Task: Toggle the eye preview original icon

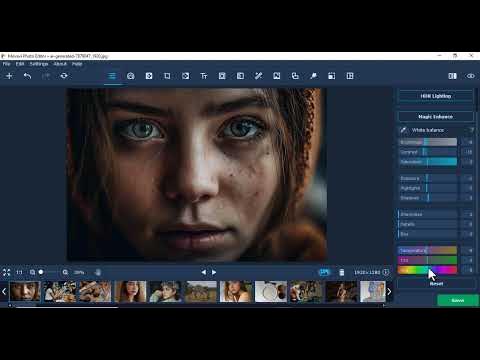Action: [470, 76]
